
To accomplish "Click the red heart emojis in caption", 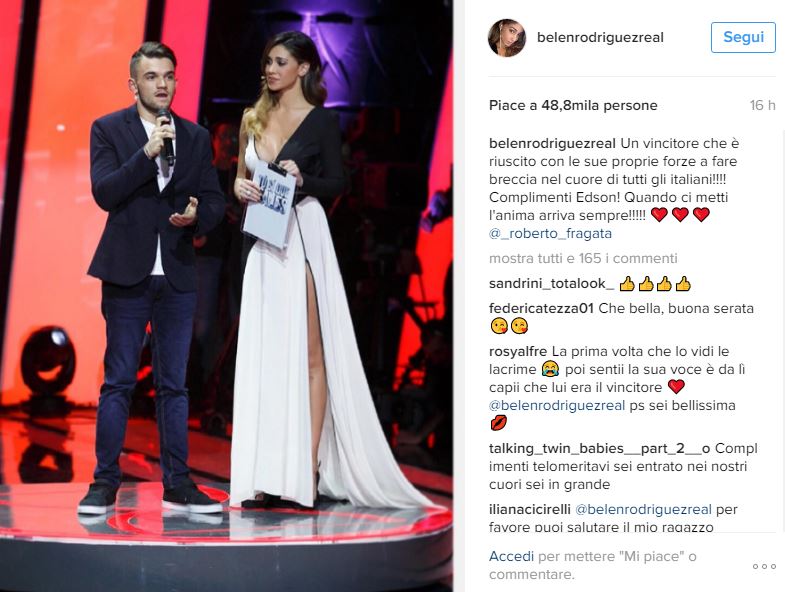I will click(680, 215).
